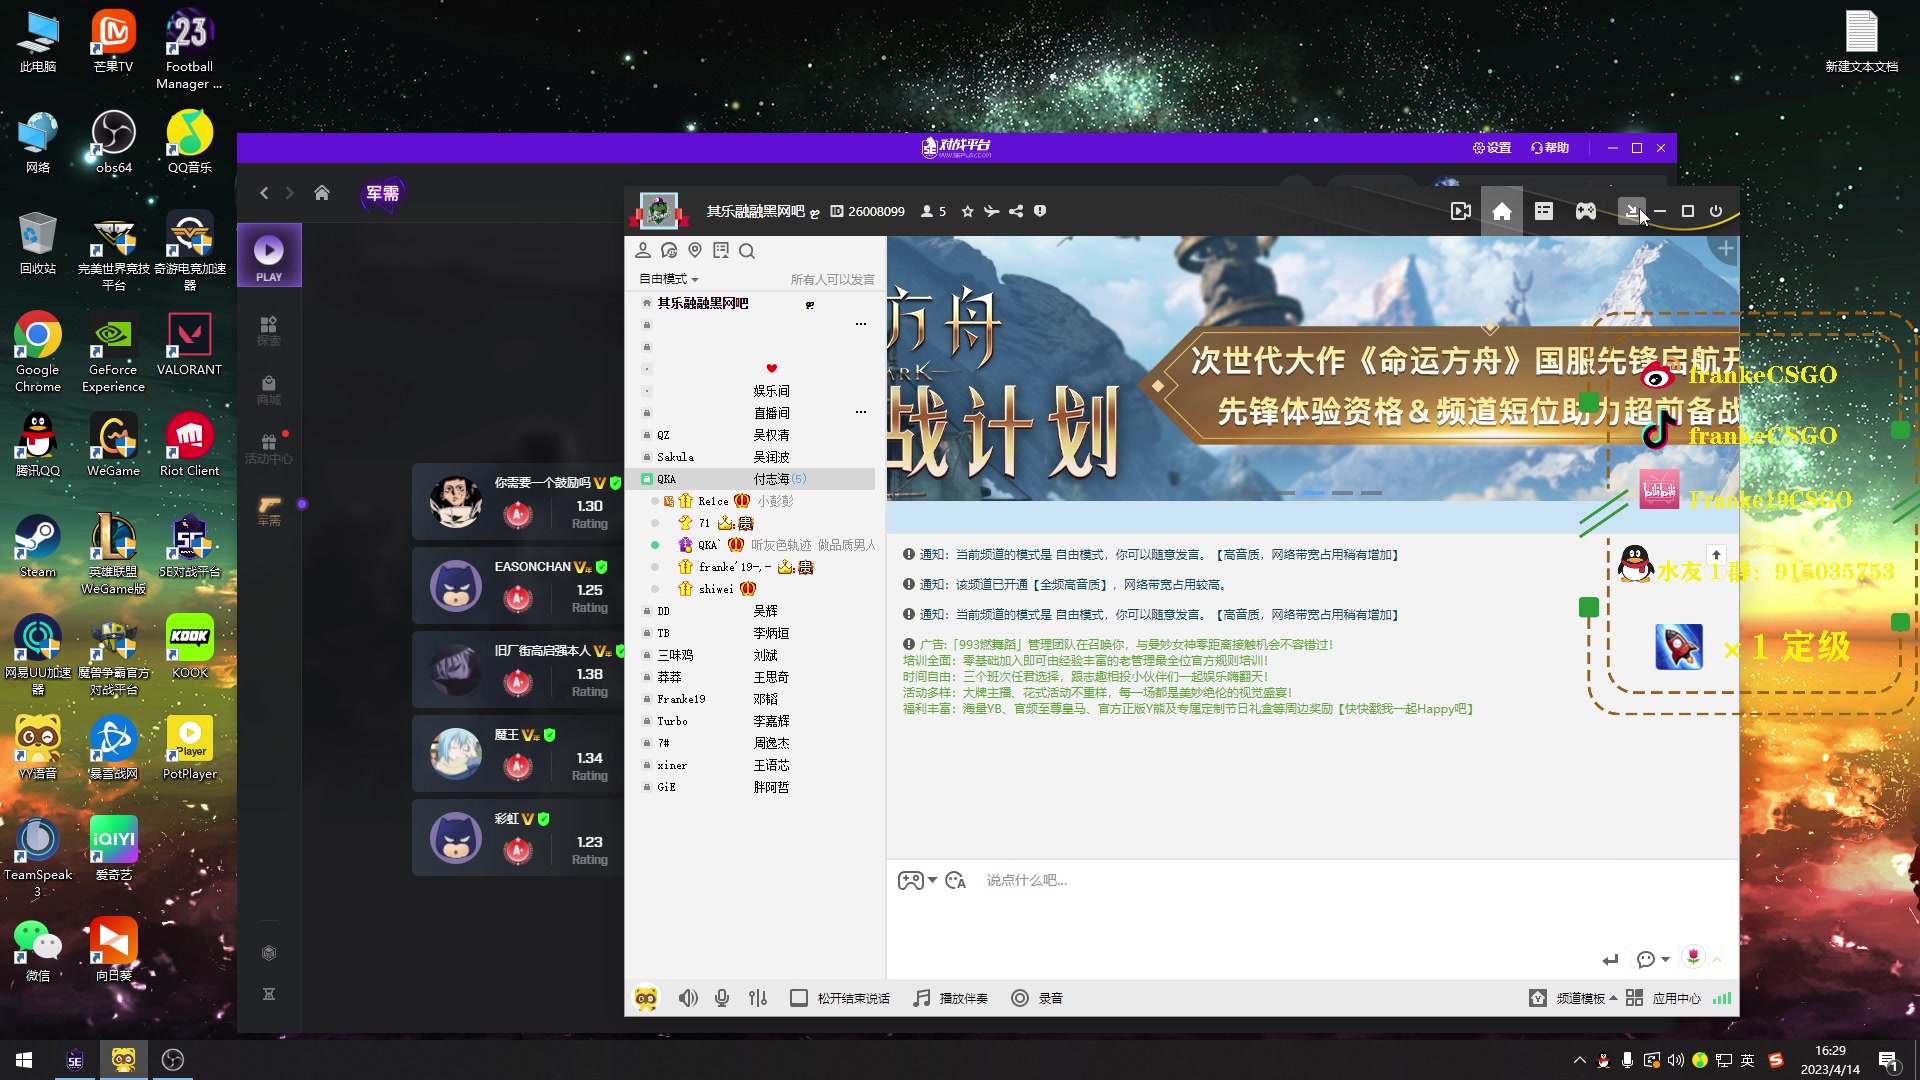Open the Windows Start menu
The image size is (1920, 1080).
(x=24, y=1060)
